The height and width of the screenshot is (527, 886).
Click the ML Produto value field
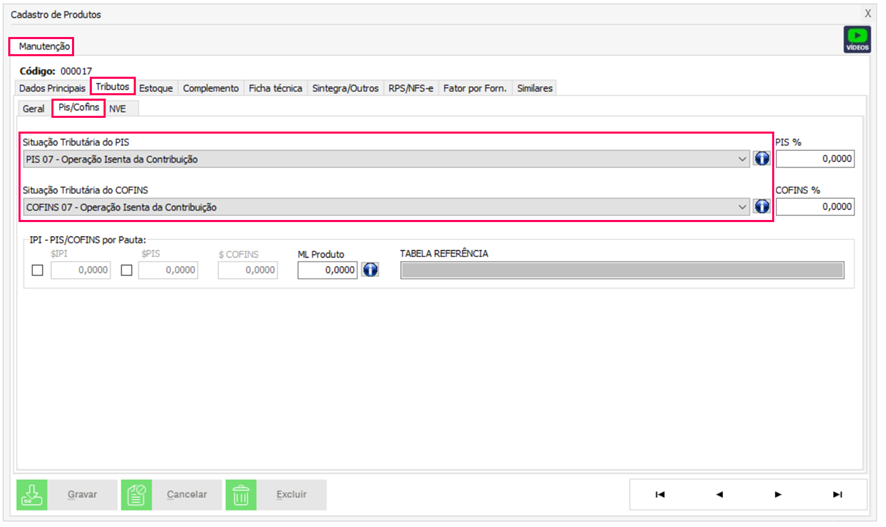coord(327,270)
